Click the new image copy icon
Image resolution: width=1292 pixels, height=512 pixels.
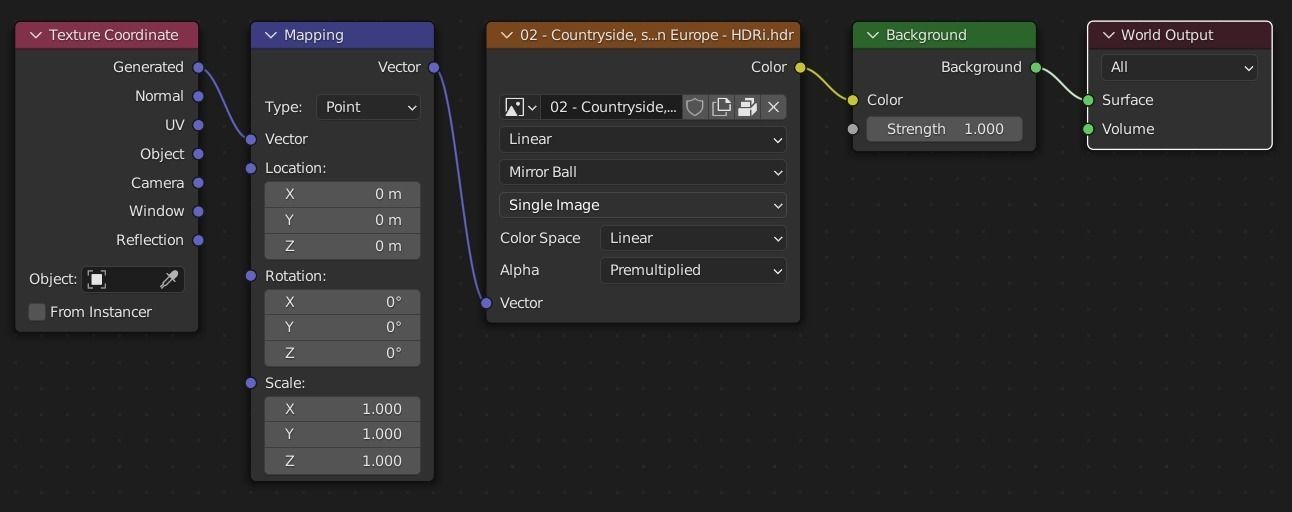(721, 107)
